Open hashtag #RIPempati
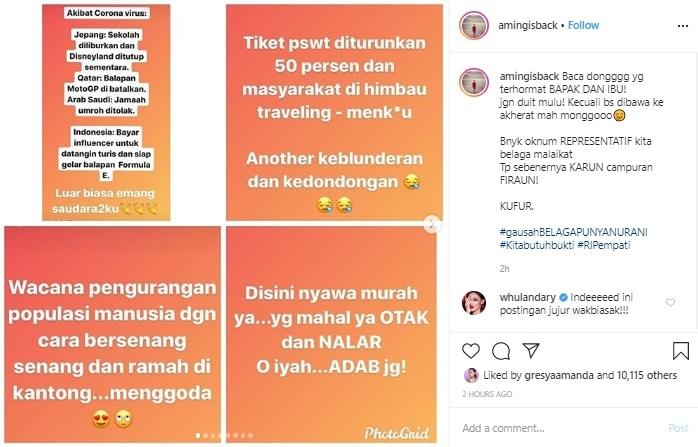Viewport: 698px width, 447px height. coord(604,245)
